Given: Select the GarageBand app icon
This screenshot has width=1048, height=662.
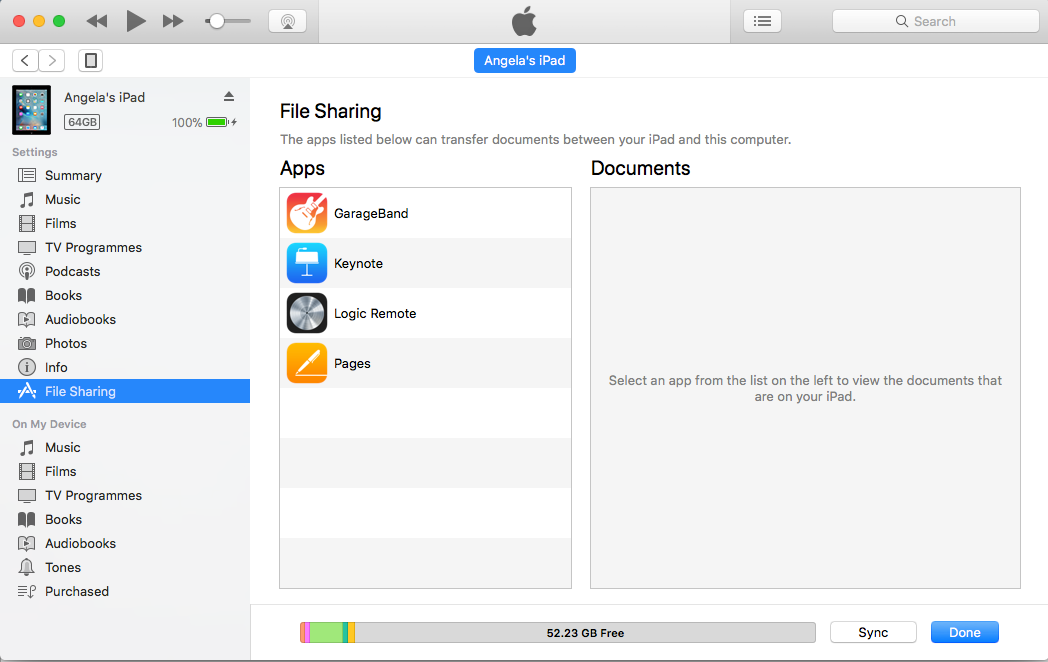Looking at the screenshot, I should pyautogui.click(x=307, y=213).
